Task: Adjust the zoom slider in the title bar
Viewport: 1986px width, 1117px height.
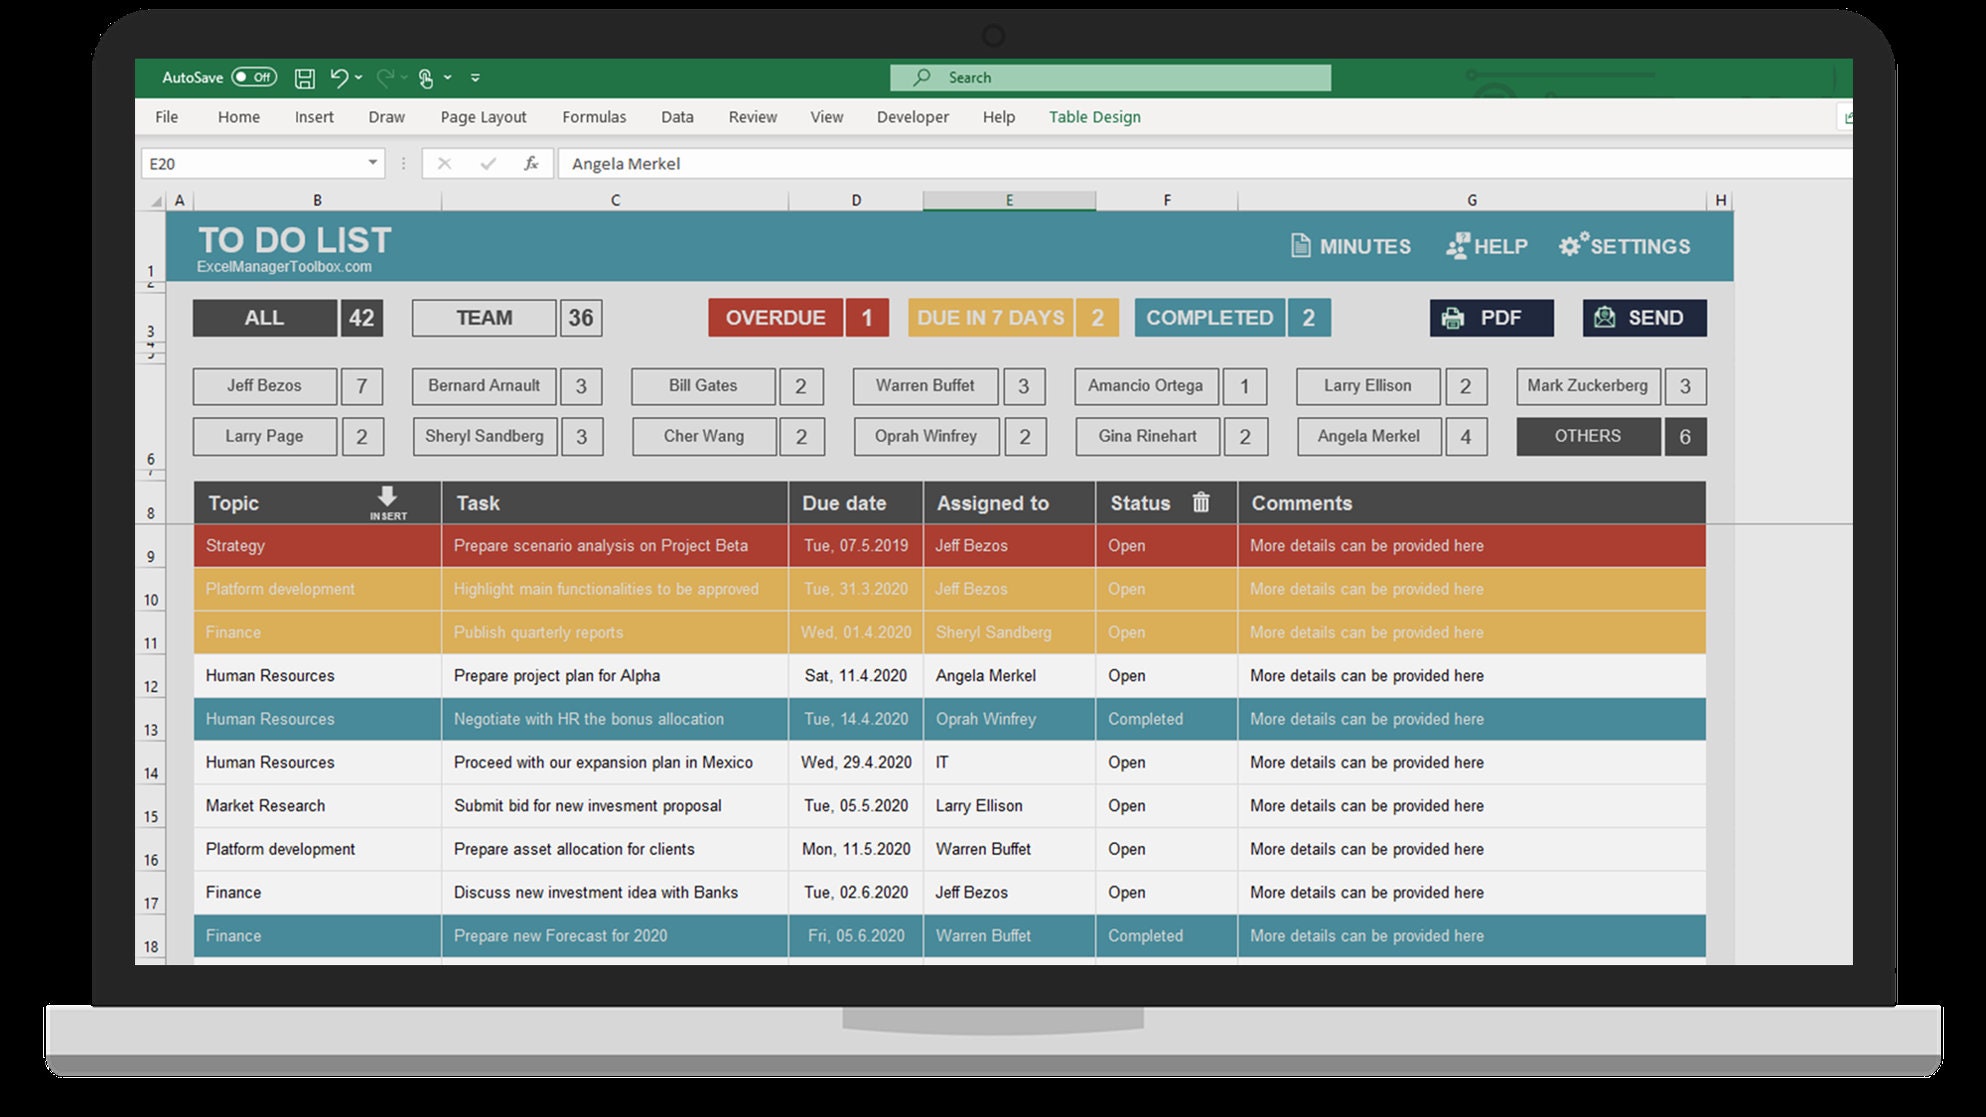Action: 1560,73
